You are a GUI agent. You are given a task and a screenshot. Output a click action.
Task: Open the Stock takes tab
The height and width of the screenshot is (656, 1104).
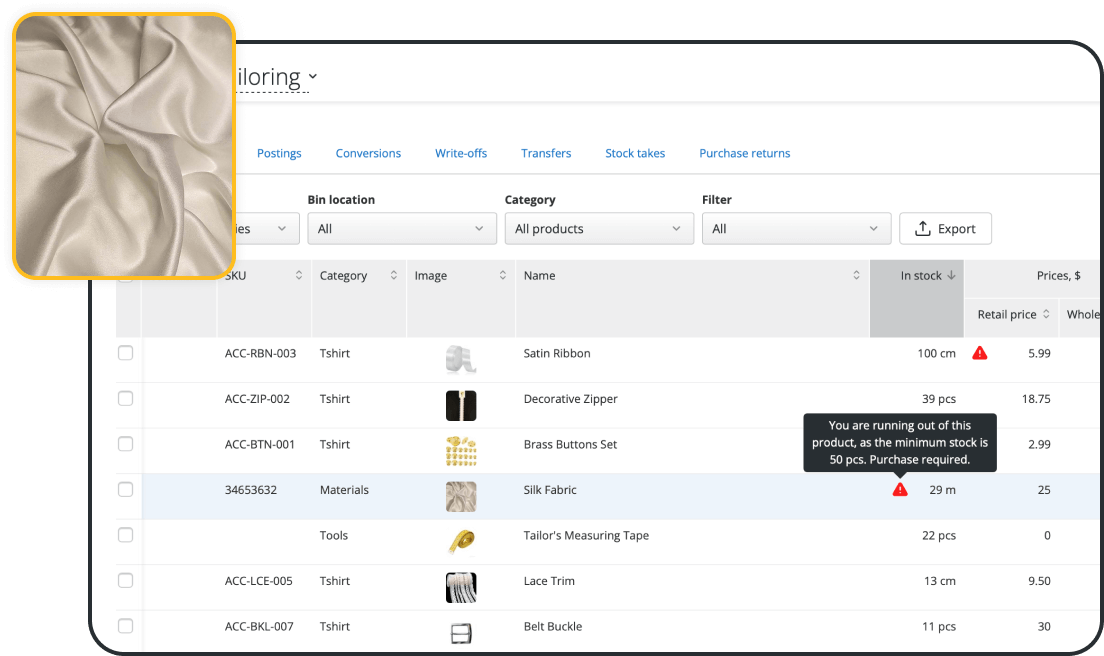pos(635,153)
